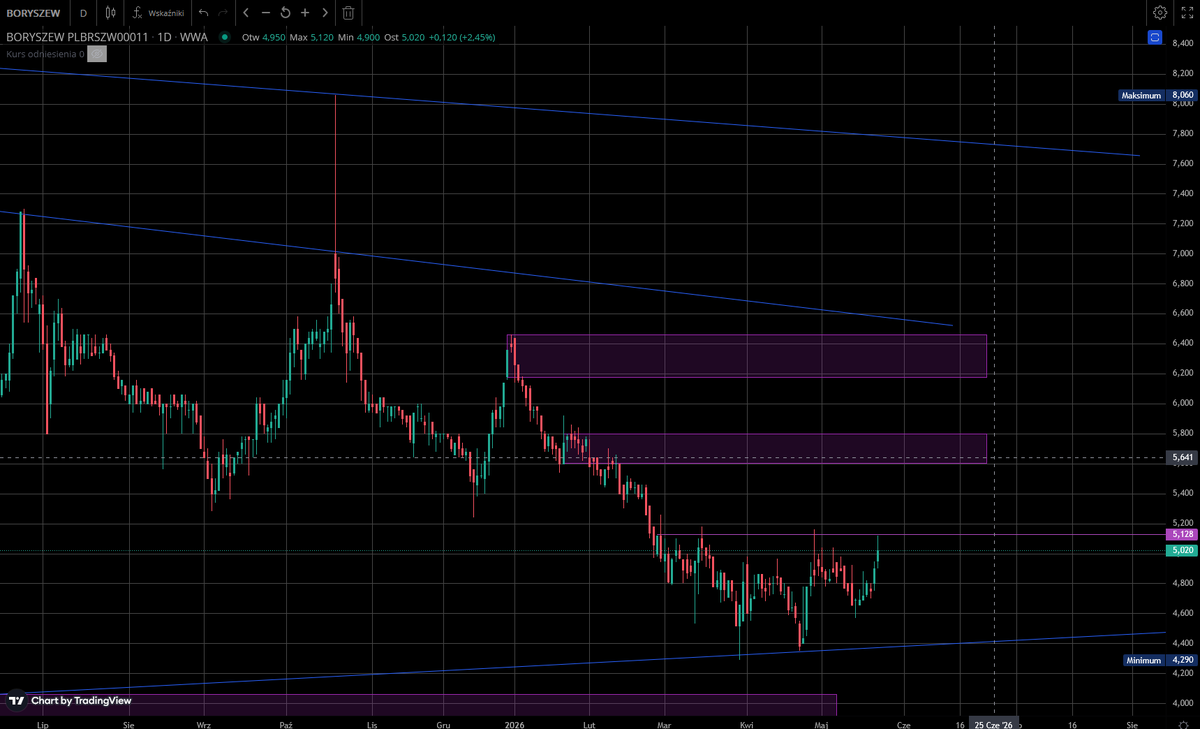Click the 5,641 crosshair price label
The image size is (1200, 729).
pos(1182,457)
